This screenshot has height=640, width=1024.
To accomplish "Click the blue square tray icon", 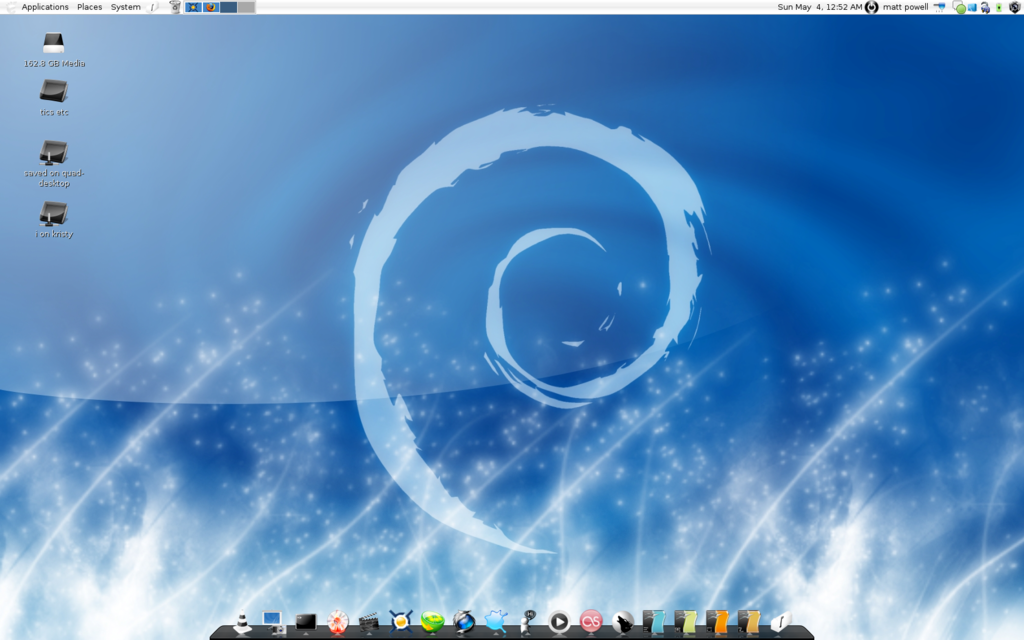I will pyautogui.click(x=972, y=8).
